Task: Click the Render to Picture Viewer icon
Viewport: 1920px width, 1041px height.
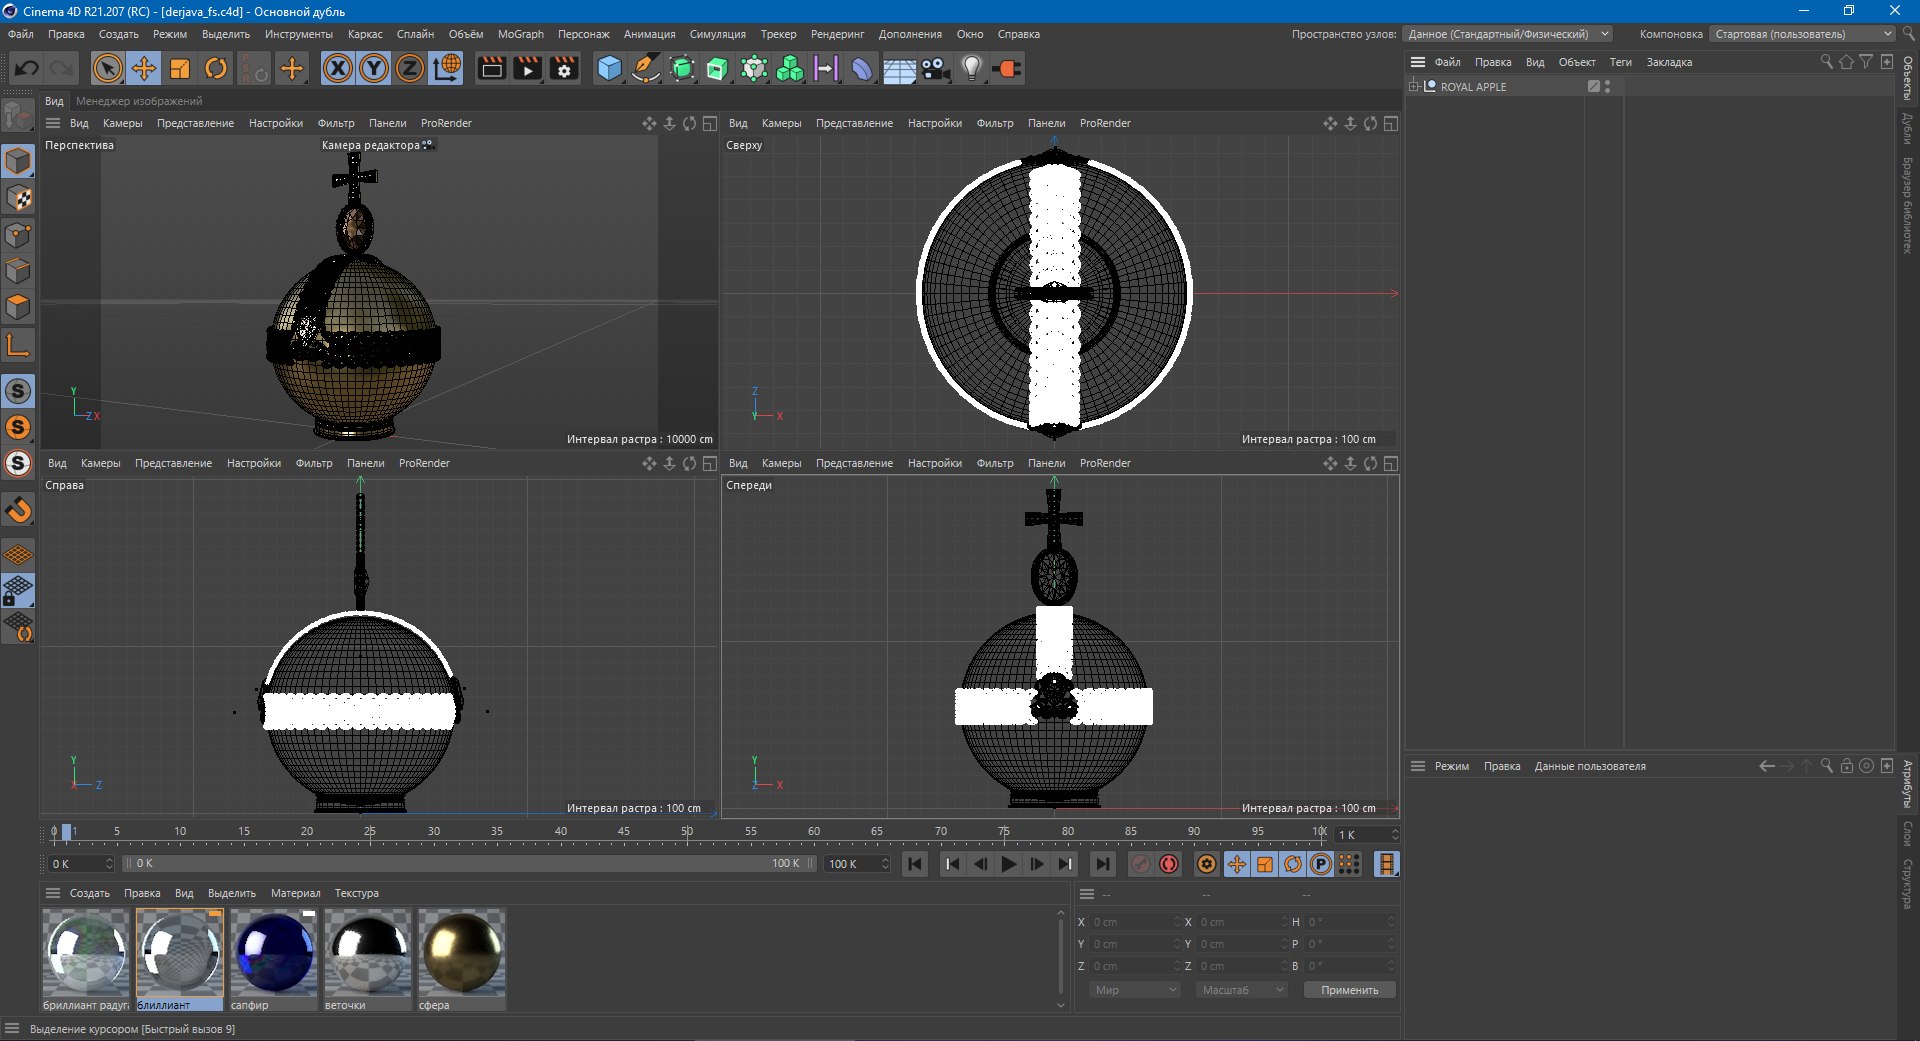Action: (x=527, y=68)
